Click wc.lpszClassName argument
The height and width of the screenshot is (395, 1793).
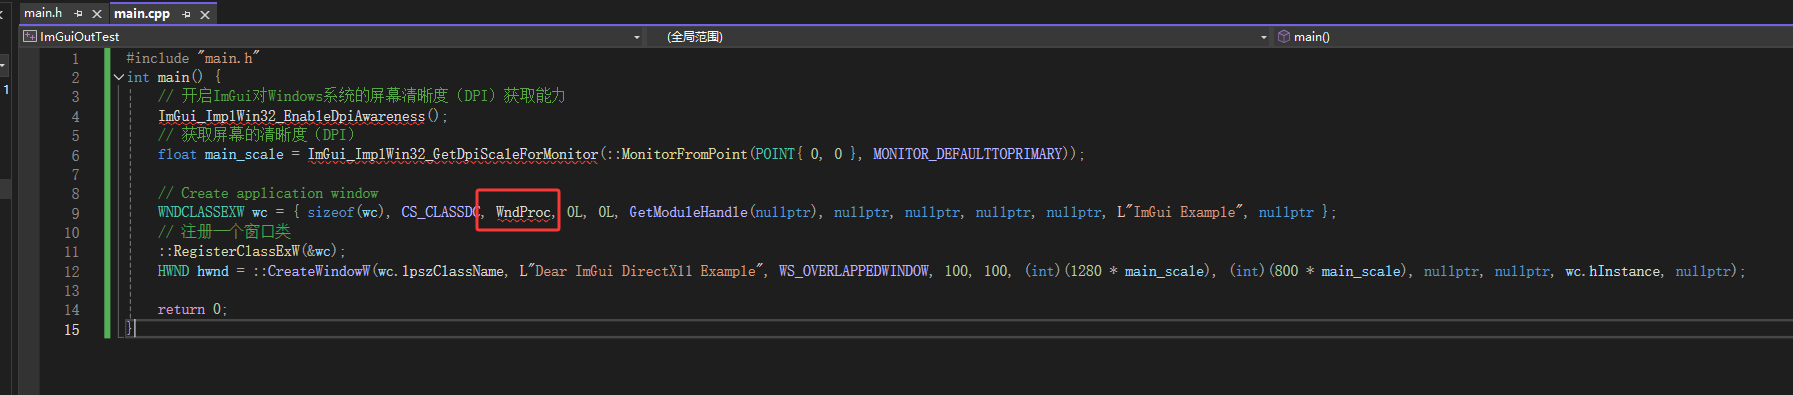coord(440,271)
